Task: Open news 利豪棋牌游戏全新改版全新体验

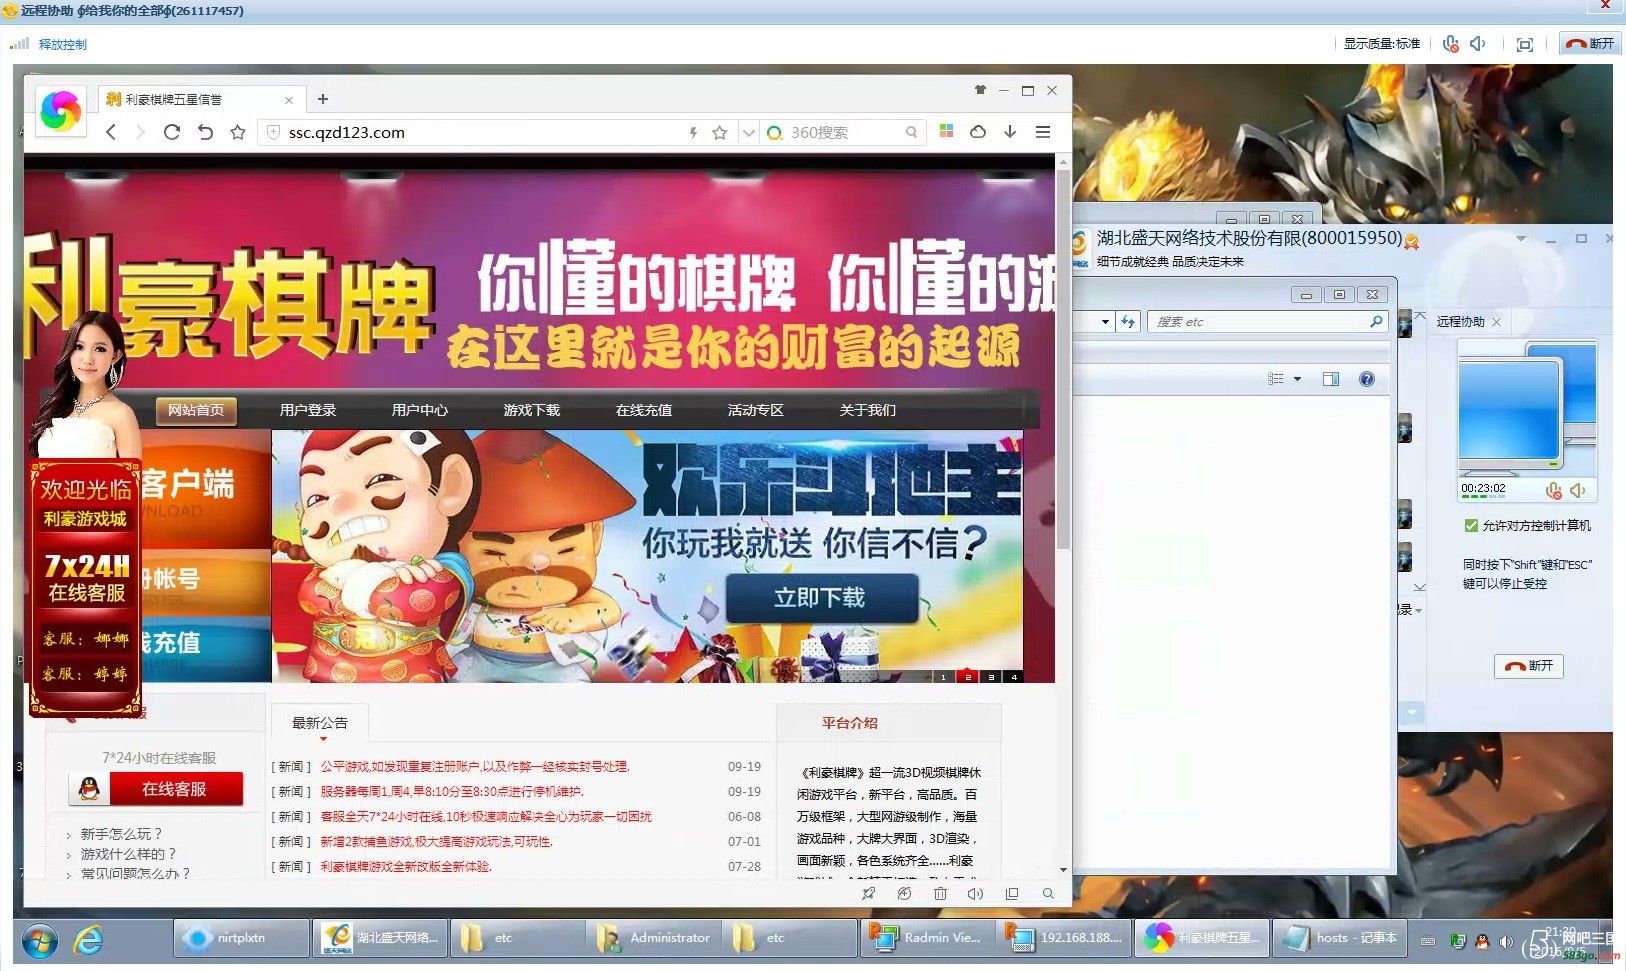Action: [x=406, y=867]
